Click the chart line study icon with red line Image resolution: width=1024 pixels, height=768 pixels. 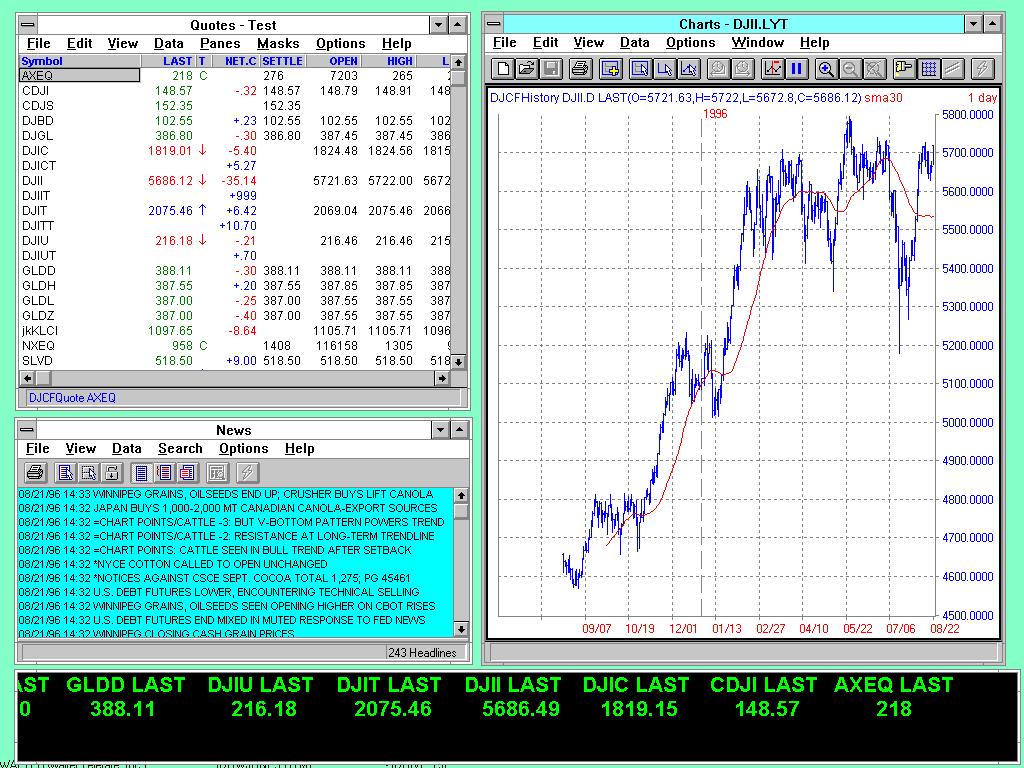[772, 69]
